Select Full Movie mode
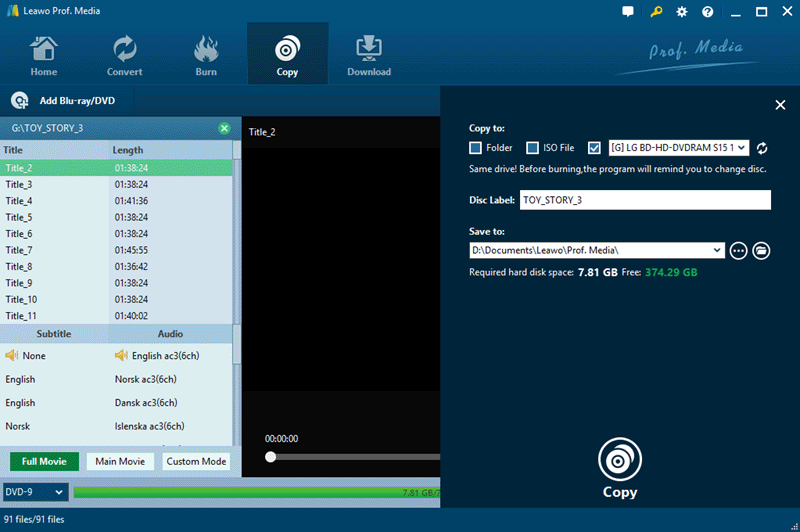This screenshot has height=532, width=800. 44,462
